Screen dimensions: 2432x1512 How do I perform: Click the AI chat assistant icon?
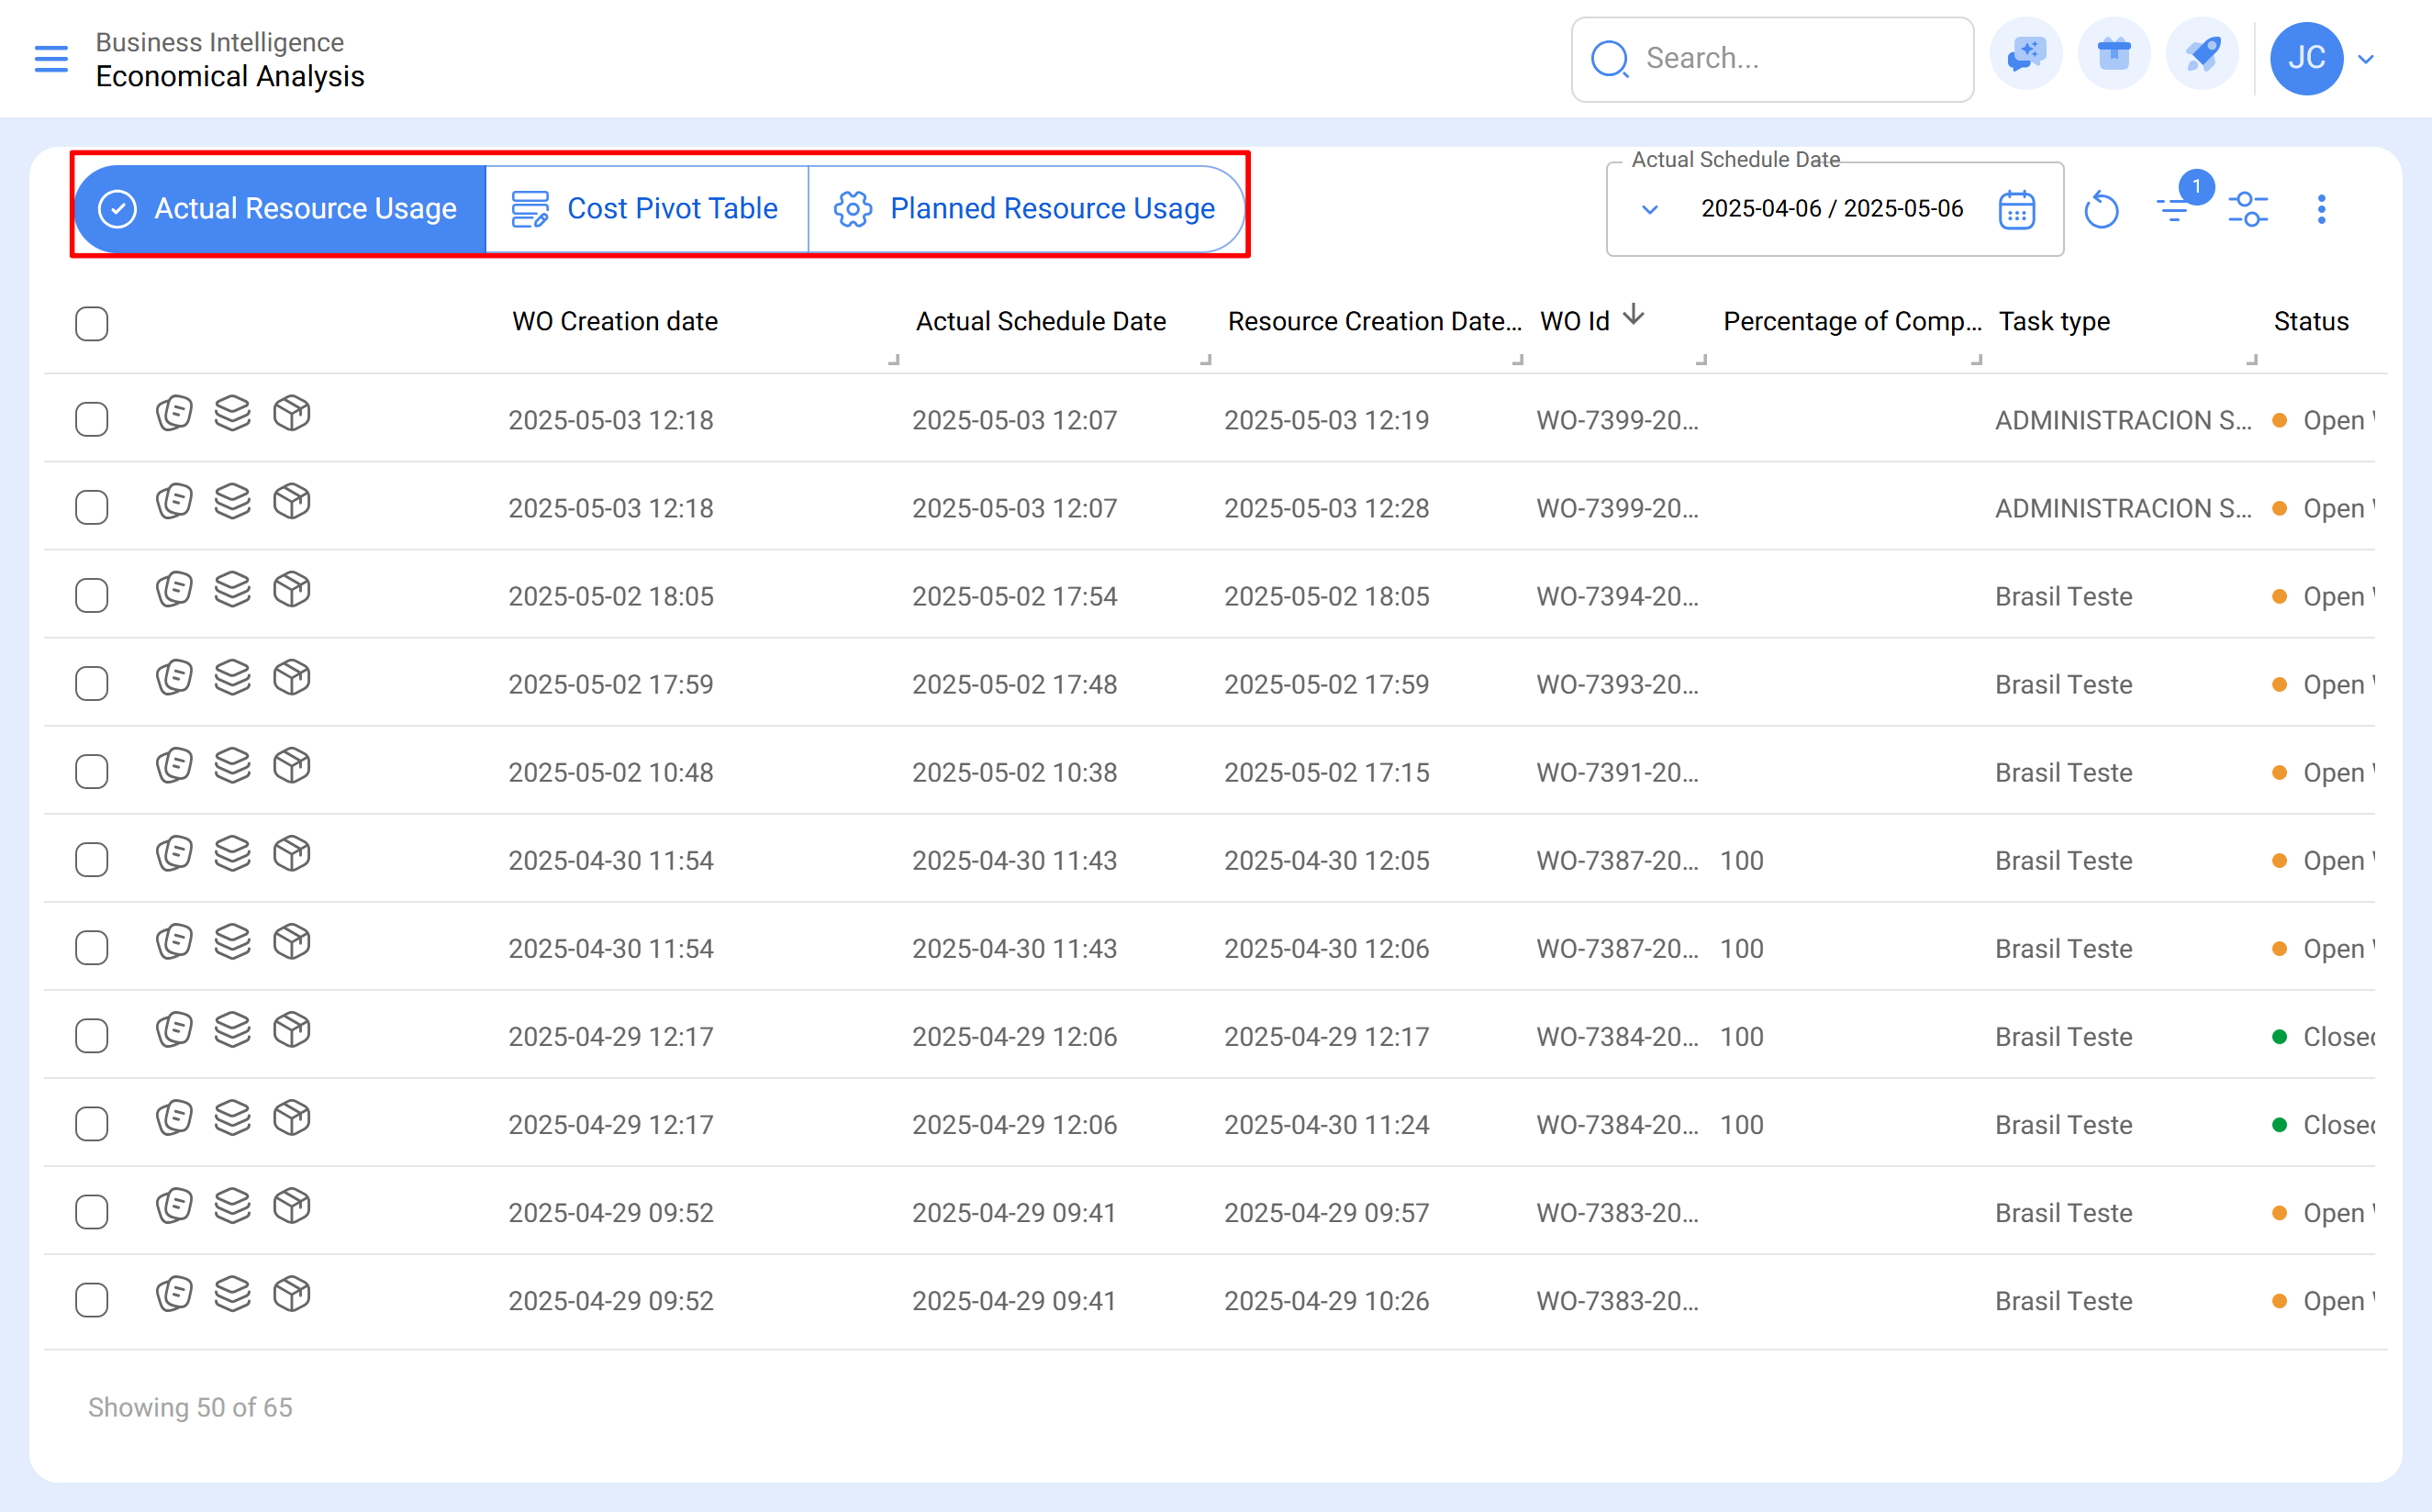coord(2026,56)
